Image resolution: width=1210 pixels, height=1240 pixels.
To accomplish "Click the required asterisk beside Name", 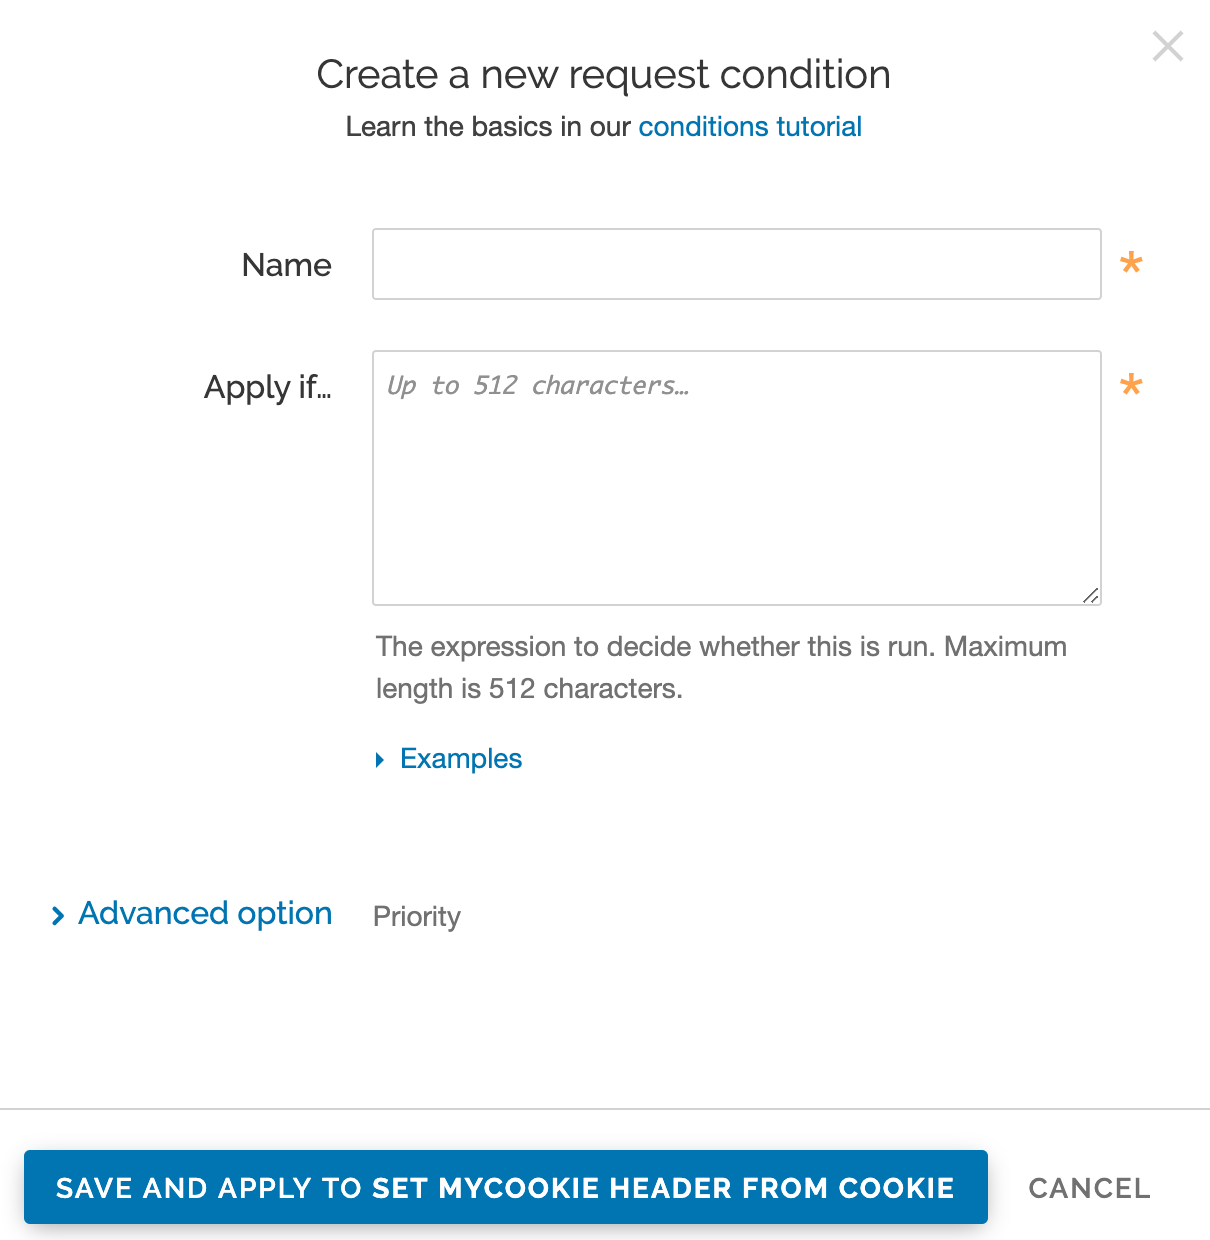I will point(1130,263).
